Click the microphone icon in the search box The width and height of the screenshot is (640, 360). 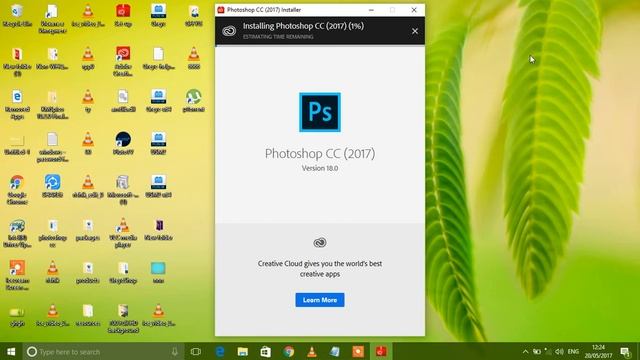coord(175,351)
